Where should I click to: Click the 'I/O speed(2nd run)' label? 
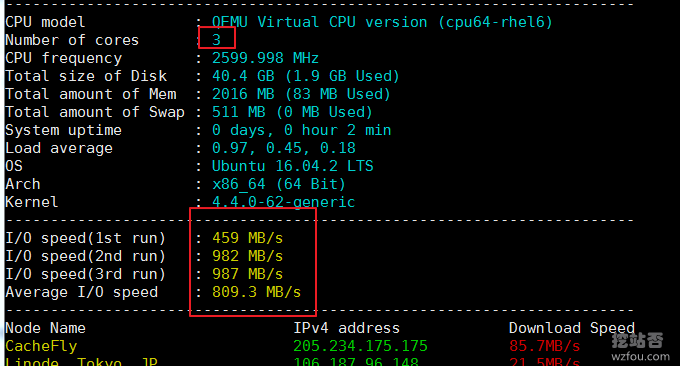[85, 256]
